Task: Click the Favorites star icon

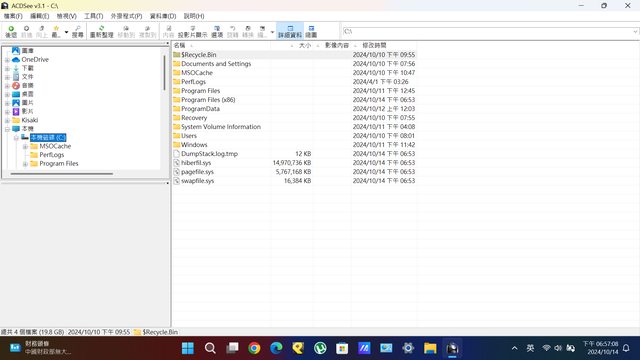Action: [x=56, y=31]
